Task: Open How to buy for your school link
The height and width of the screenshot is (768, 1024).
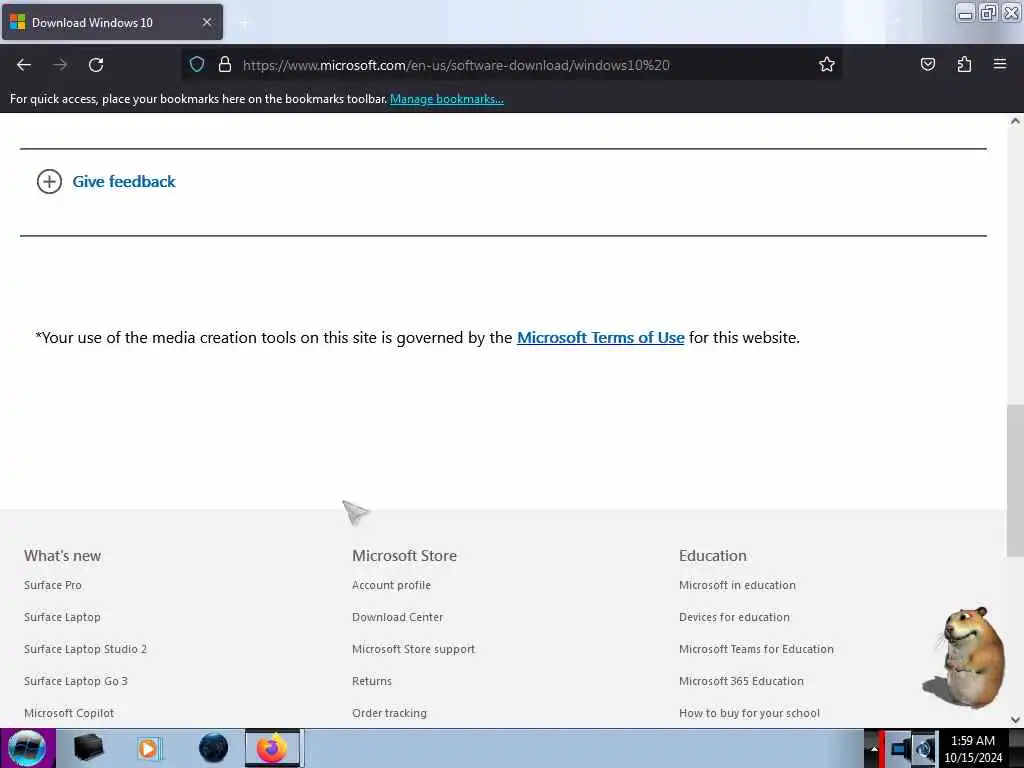Action: (749, 713)
